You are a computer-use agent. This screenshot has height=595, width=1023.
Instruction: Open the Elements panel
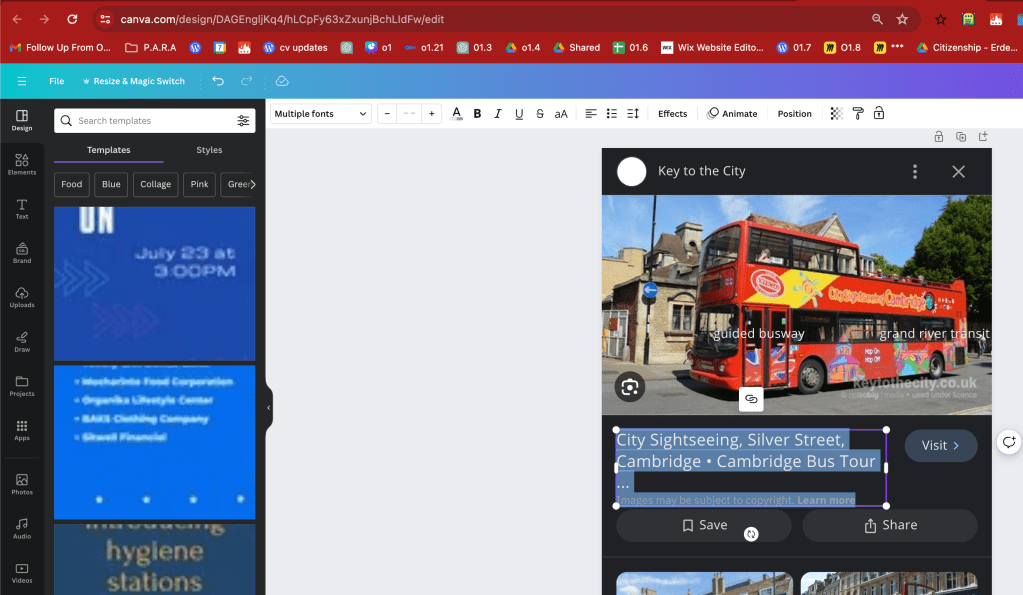[x=22, y=164]
